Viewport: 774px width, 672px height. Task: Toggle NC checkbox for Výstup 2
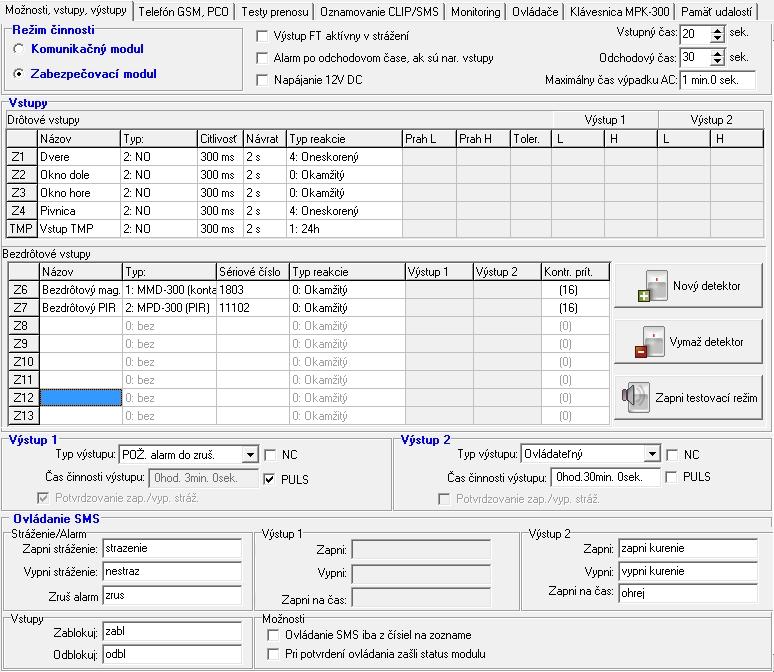(672, 455)
